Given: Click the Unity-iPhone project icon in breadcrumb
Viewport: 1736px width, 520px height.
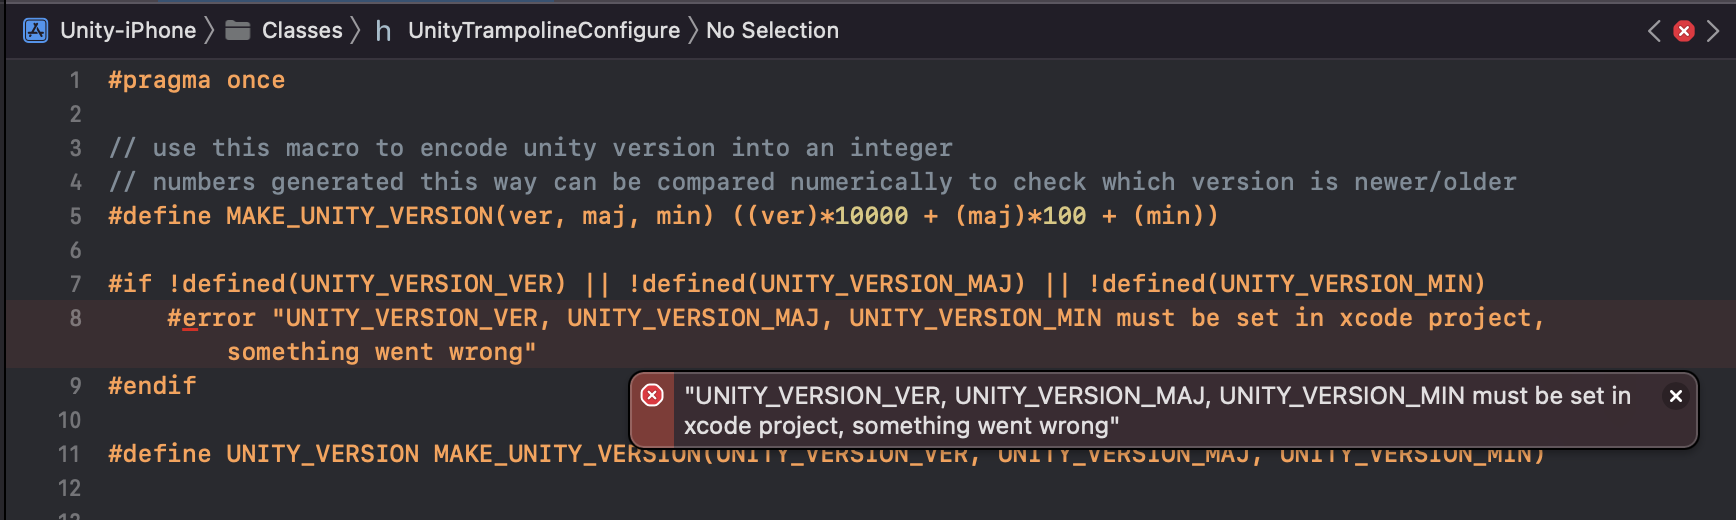Looking at the screenshot, I should 36,31.
